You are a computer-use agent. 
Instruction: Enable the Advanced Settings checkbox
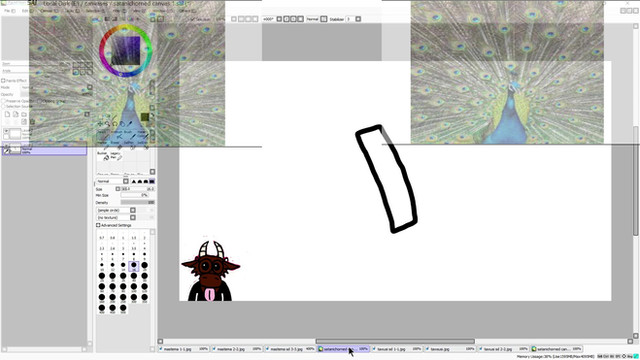[98, 225]
